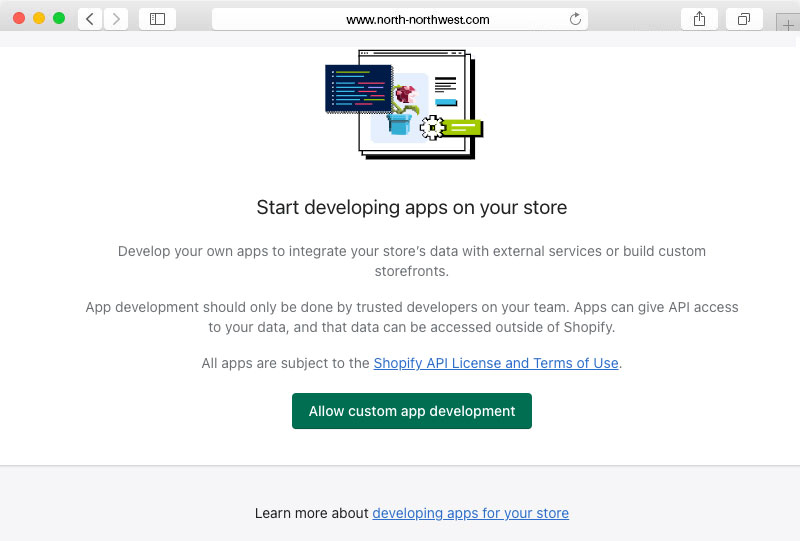Show the tab overview
Viewport: 800px width, 541px height.
[x=744, y=19]
